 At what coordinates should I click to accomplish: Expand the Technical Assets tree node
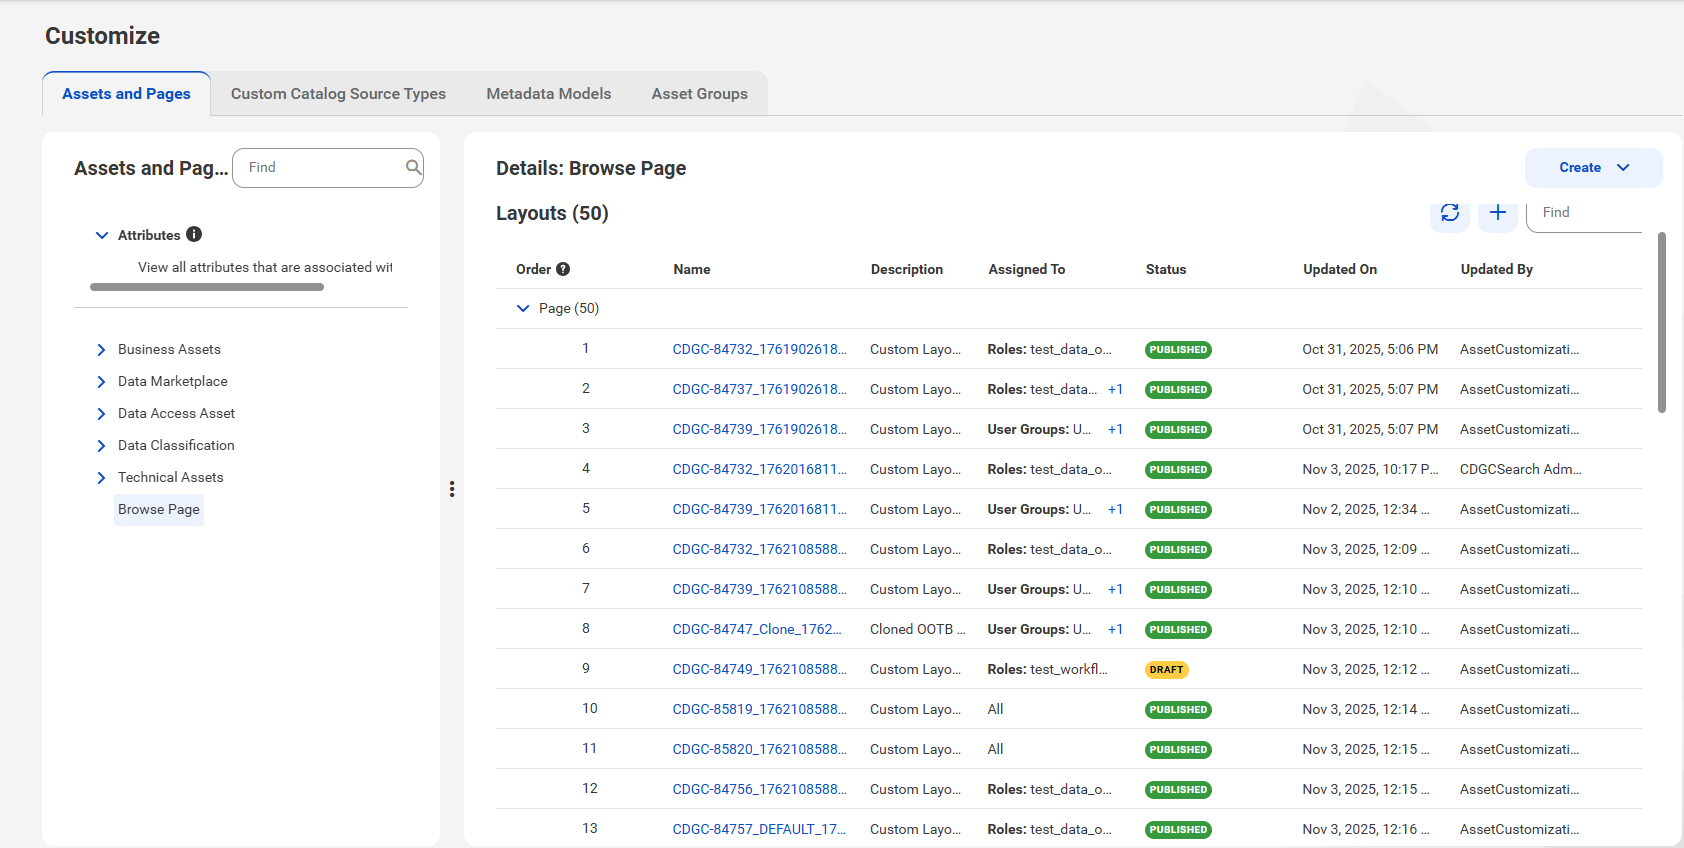click(101, 478)
